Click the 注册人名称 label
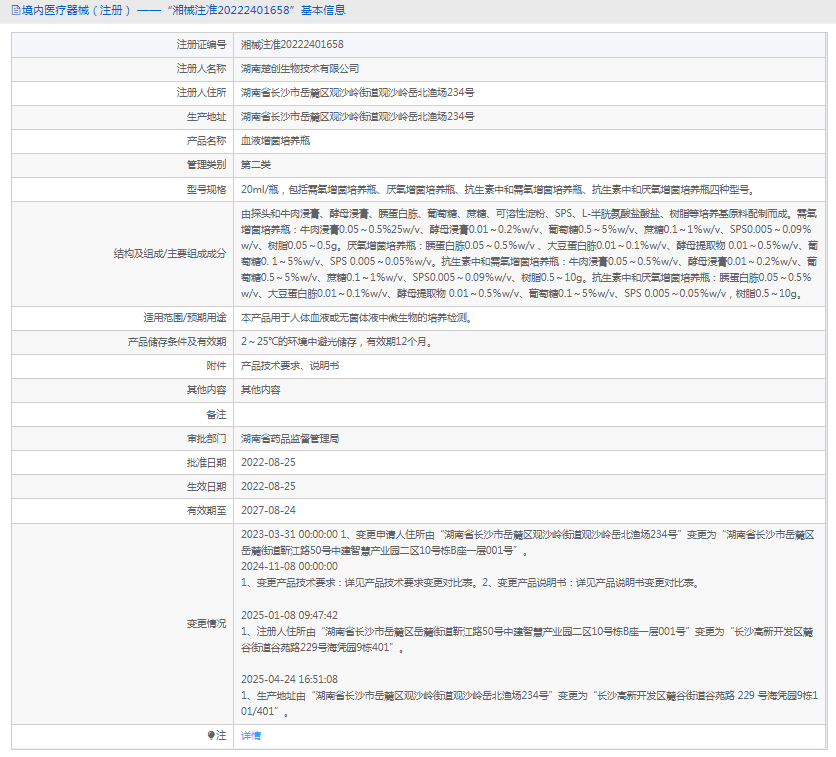 coord(201,69)
